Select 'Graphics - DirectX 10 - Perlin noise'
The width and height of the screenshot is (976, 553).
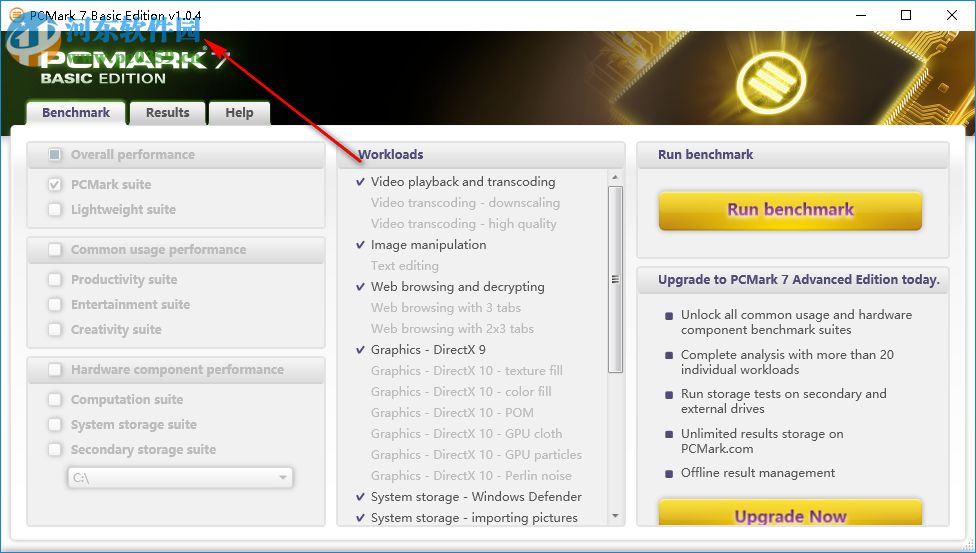(x=471, y=476)
